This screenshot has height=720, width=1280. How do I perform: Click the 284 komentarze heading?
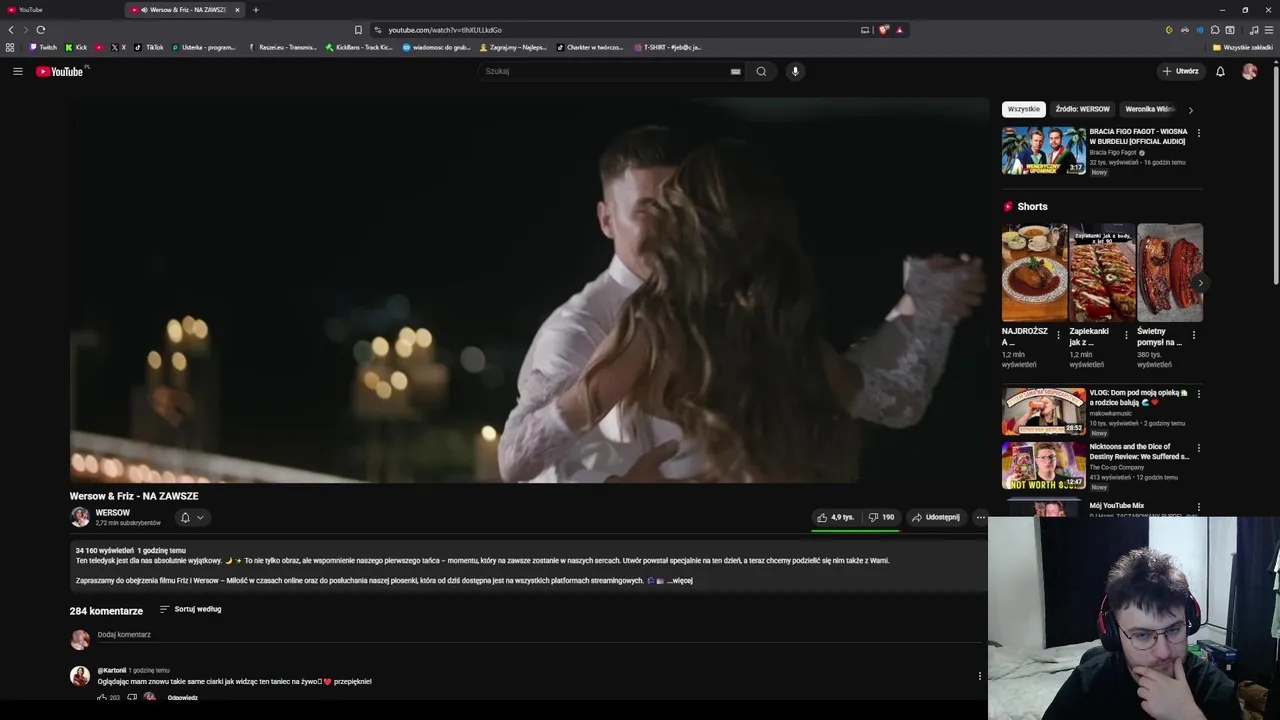[x=106, y=611]
